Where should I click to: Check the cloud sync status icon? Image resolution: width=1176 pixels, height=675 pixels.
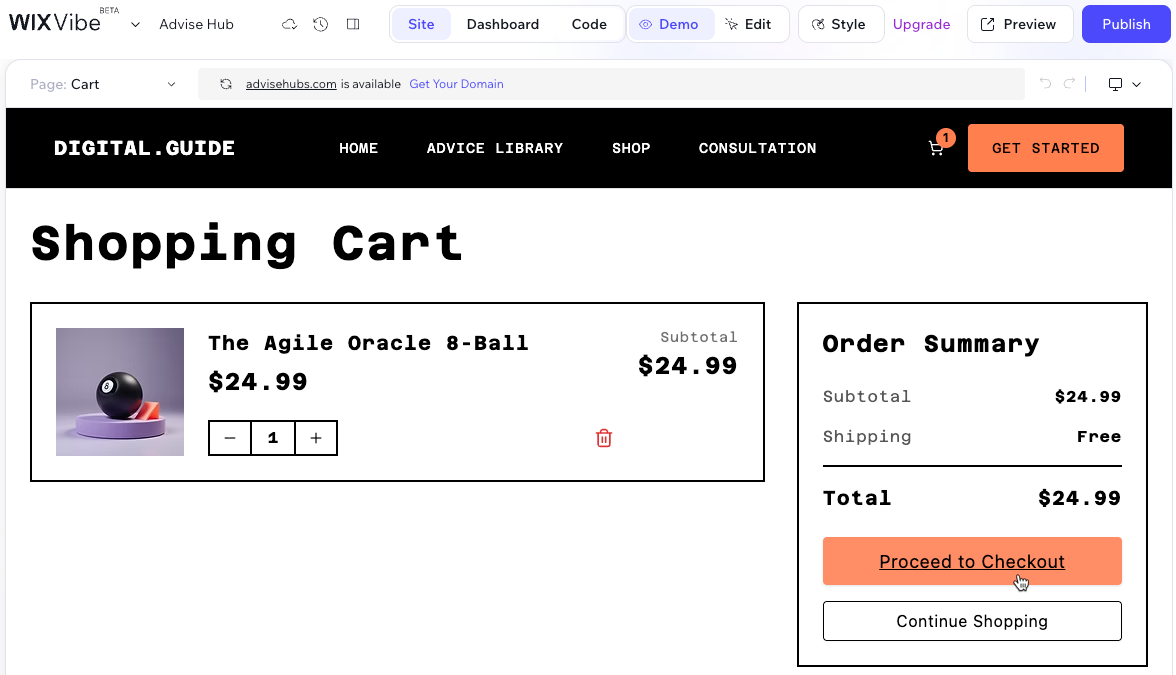(289, 24)
